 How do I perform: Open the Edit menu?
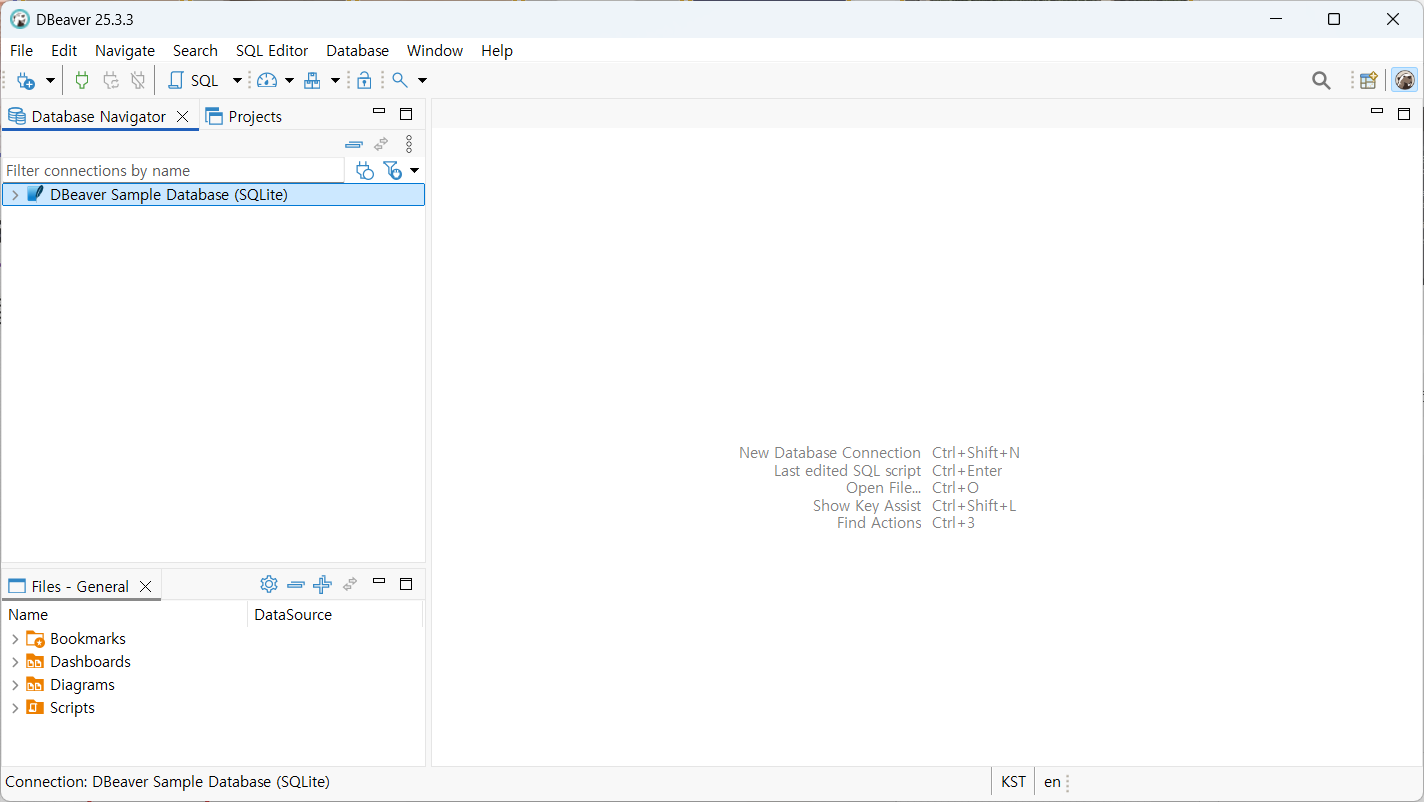64,51
